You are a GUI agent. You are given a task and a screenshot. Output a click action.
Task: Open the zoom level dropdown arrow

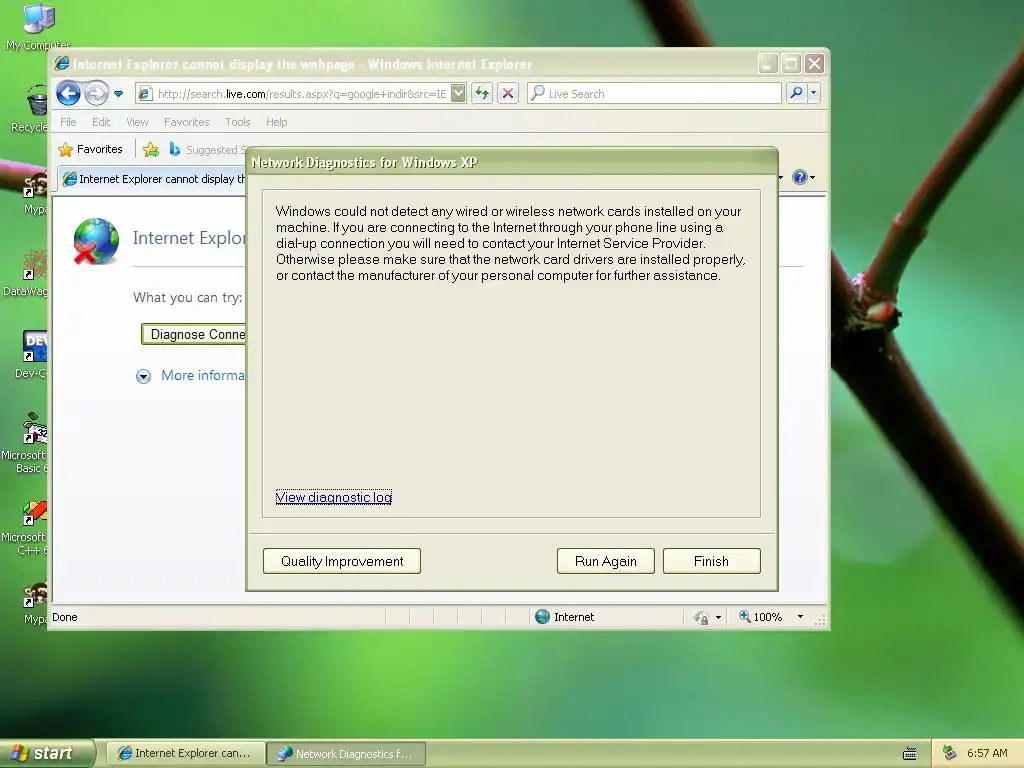tap(800, 616)
